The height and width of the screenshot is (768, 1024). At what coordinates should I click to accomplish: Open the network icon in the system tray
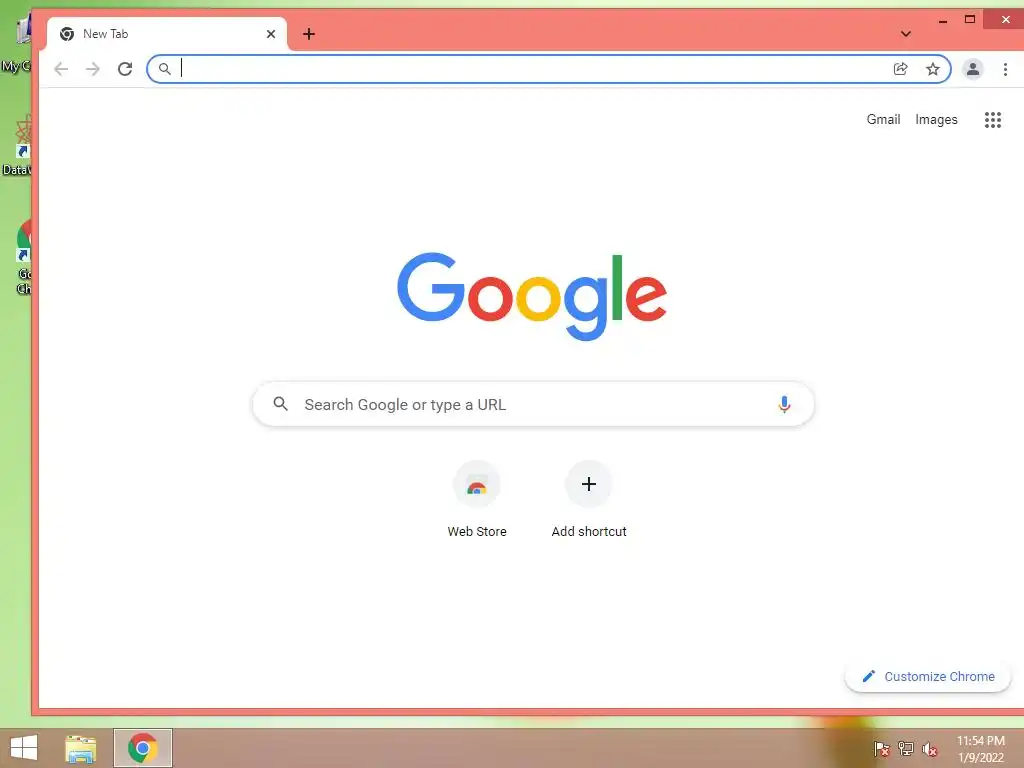905,749
